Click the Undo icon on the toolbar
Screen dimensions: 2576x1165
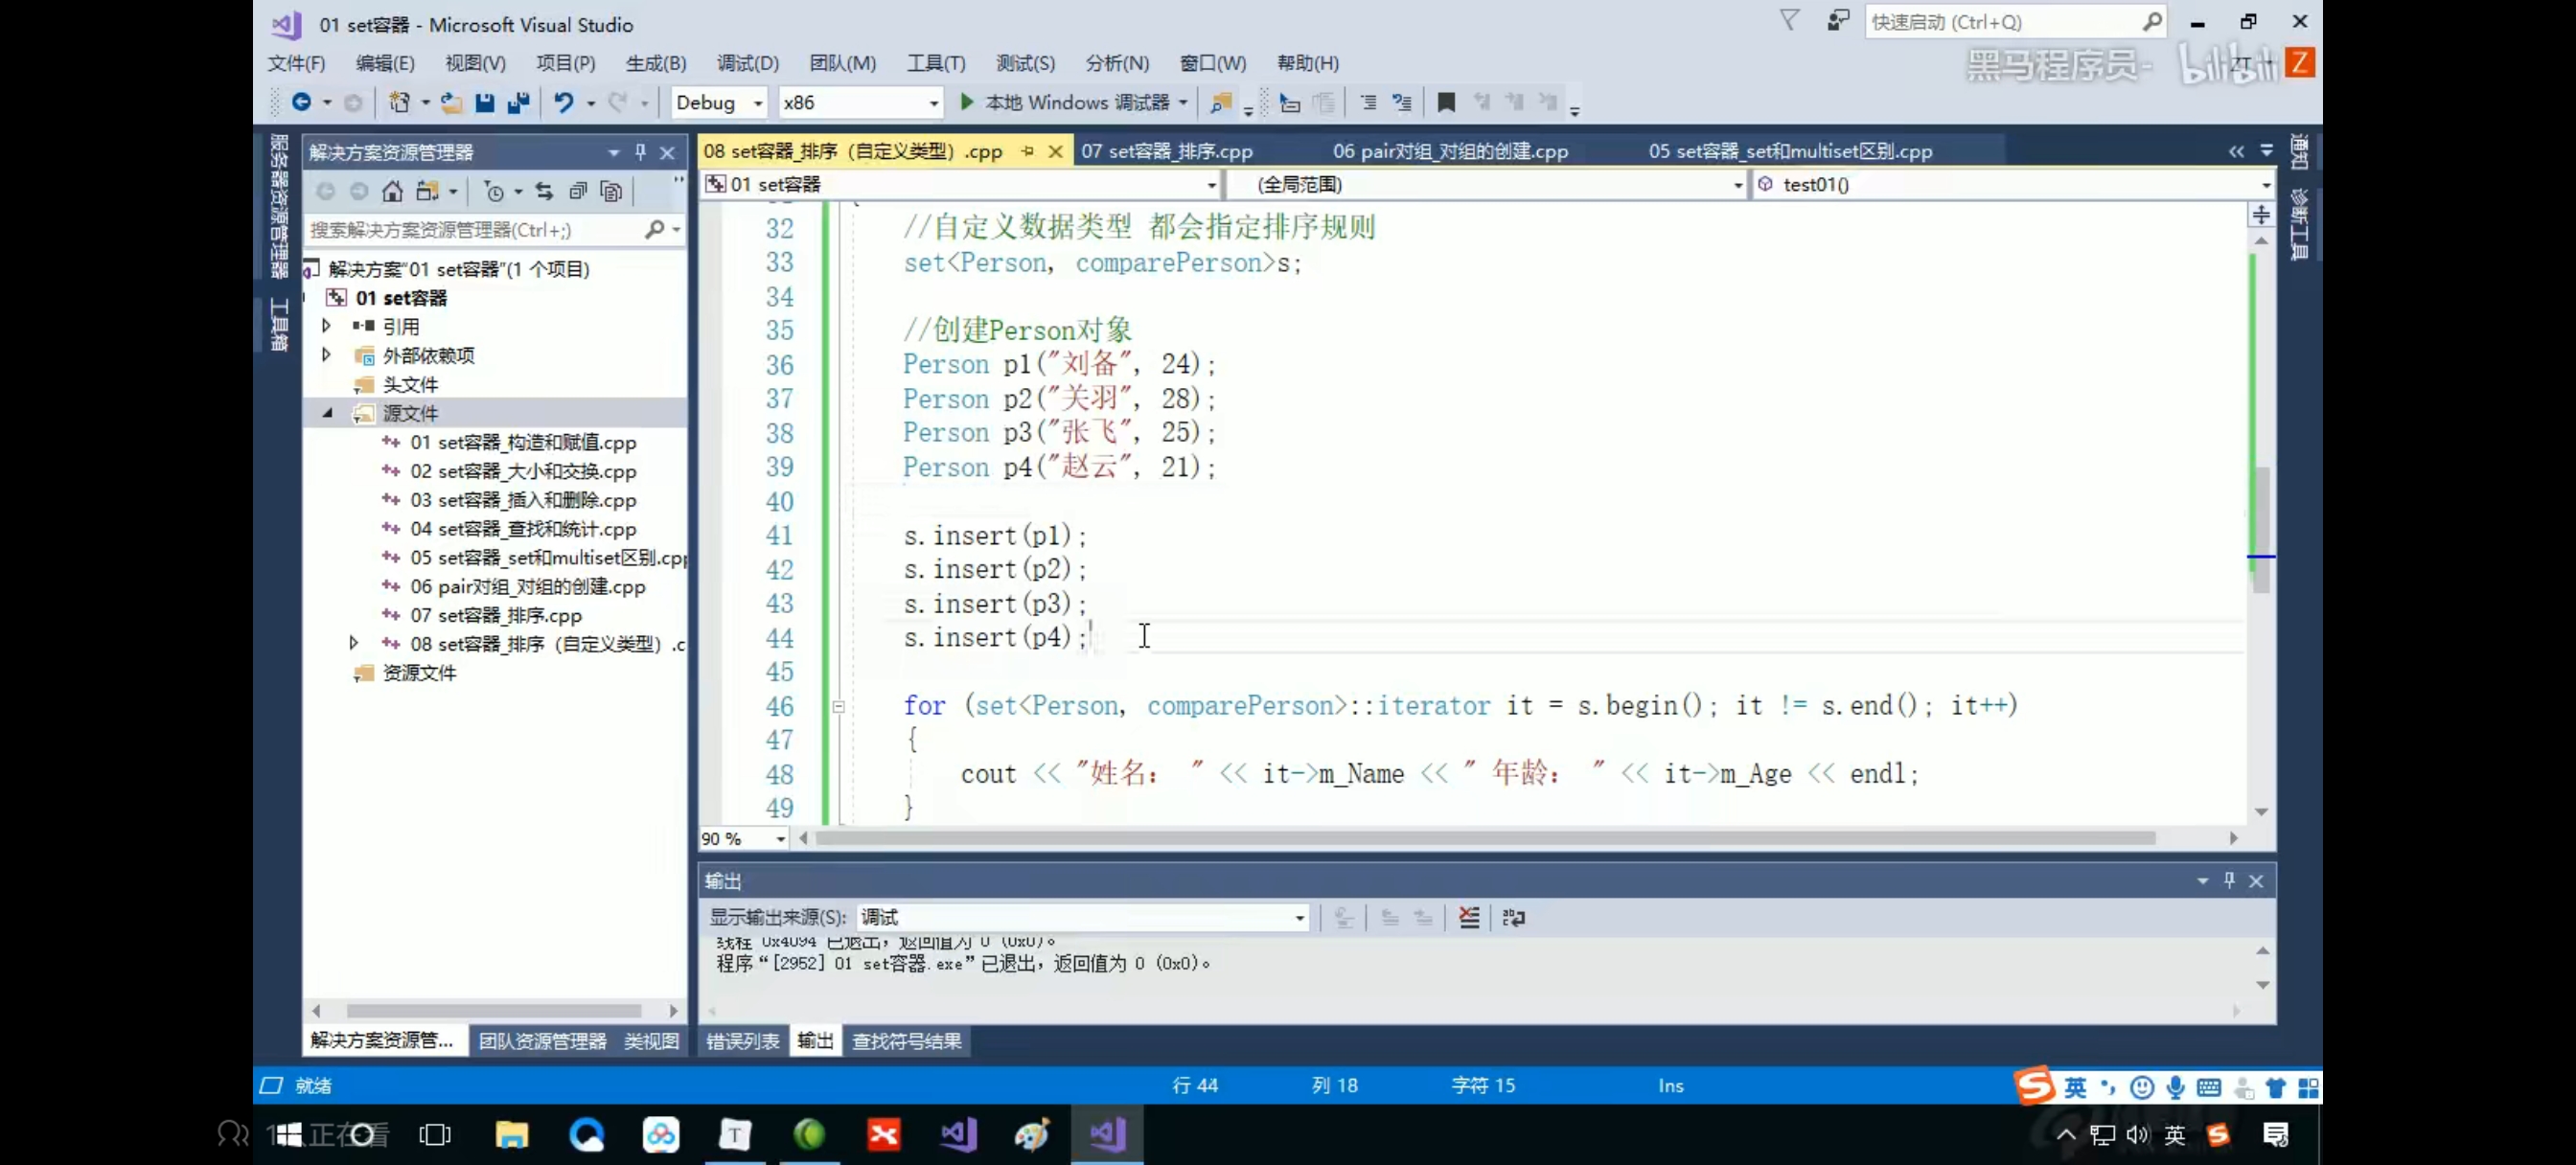point(566,102)
